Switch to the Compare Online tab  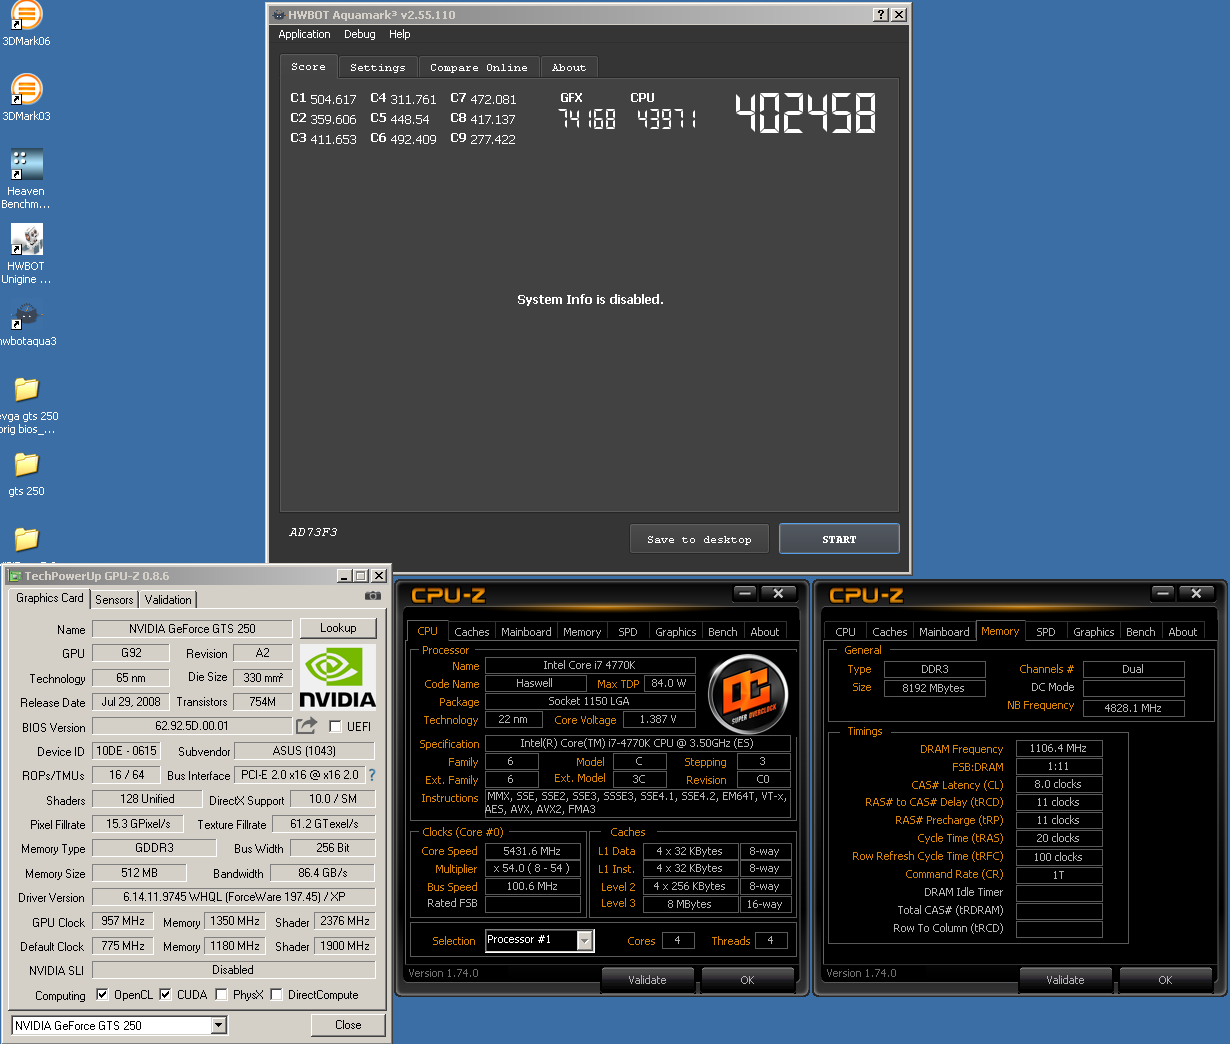(x=479, y=67)
